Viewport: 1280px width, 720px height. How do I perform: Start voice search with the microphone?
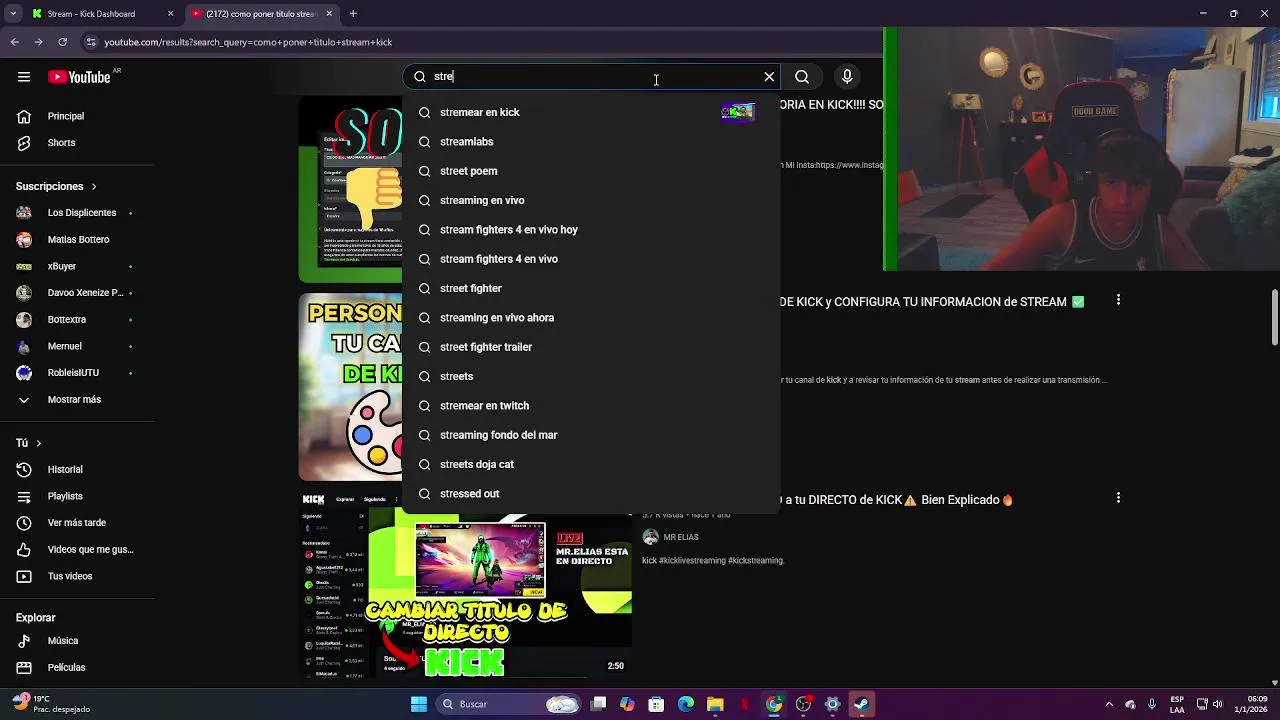tap(847, 77)
